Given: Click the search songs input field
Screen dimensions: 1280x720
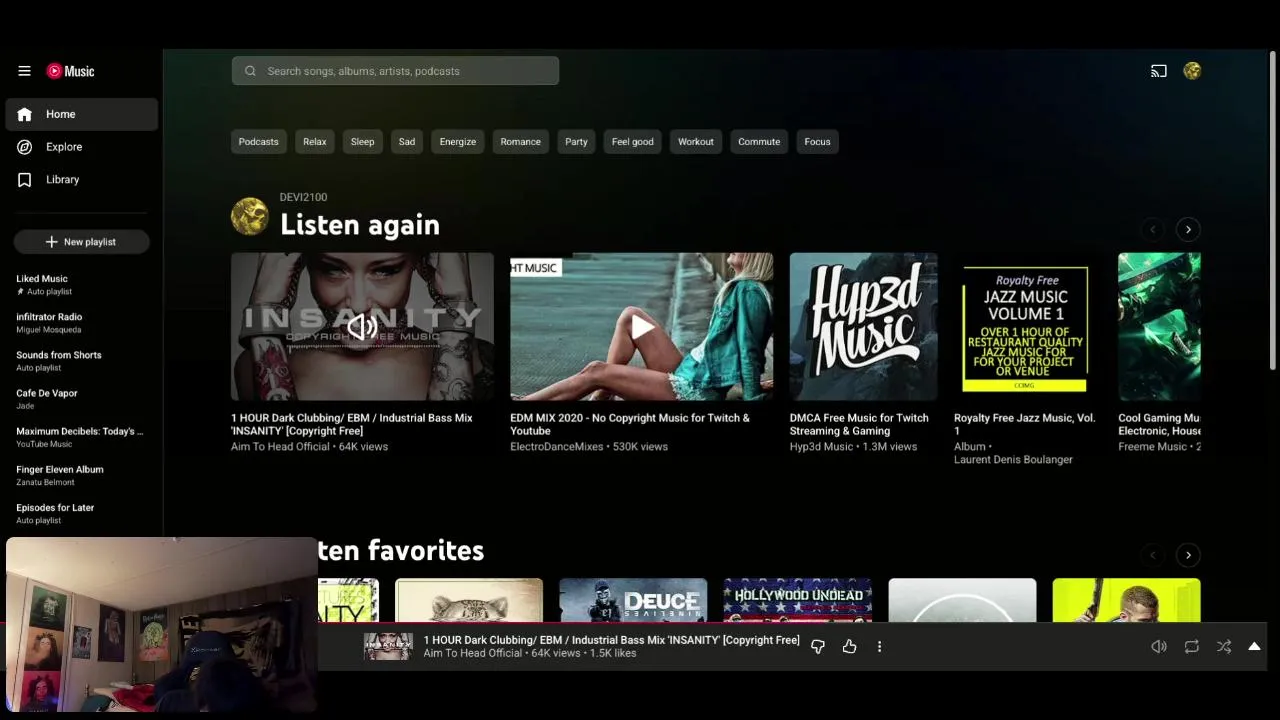Looking at the screenshot, I should [x=395, y=71].
